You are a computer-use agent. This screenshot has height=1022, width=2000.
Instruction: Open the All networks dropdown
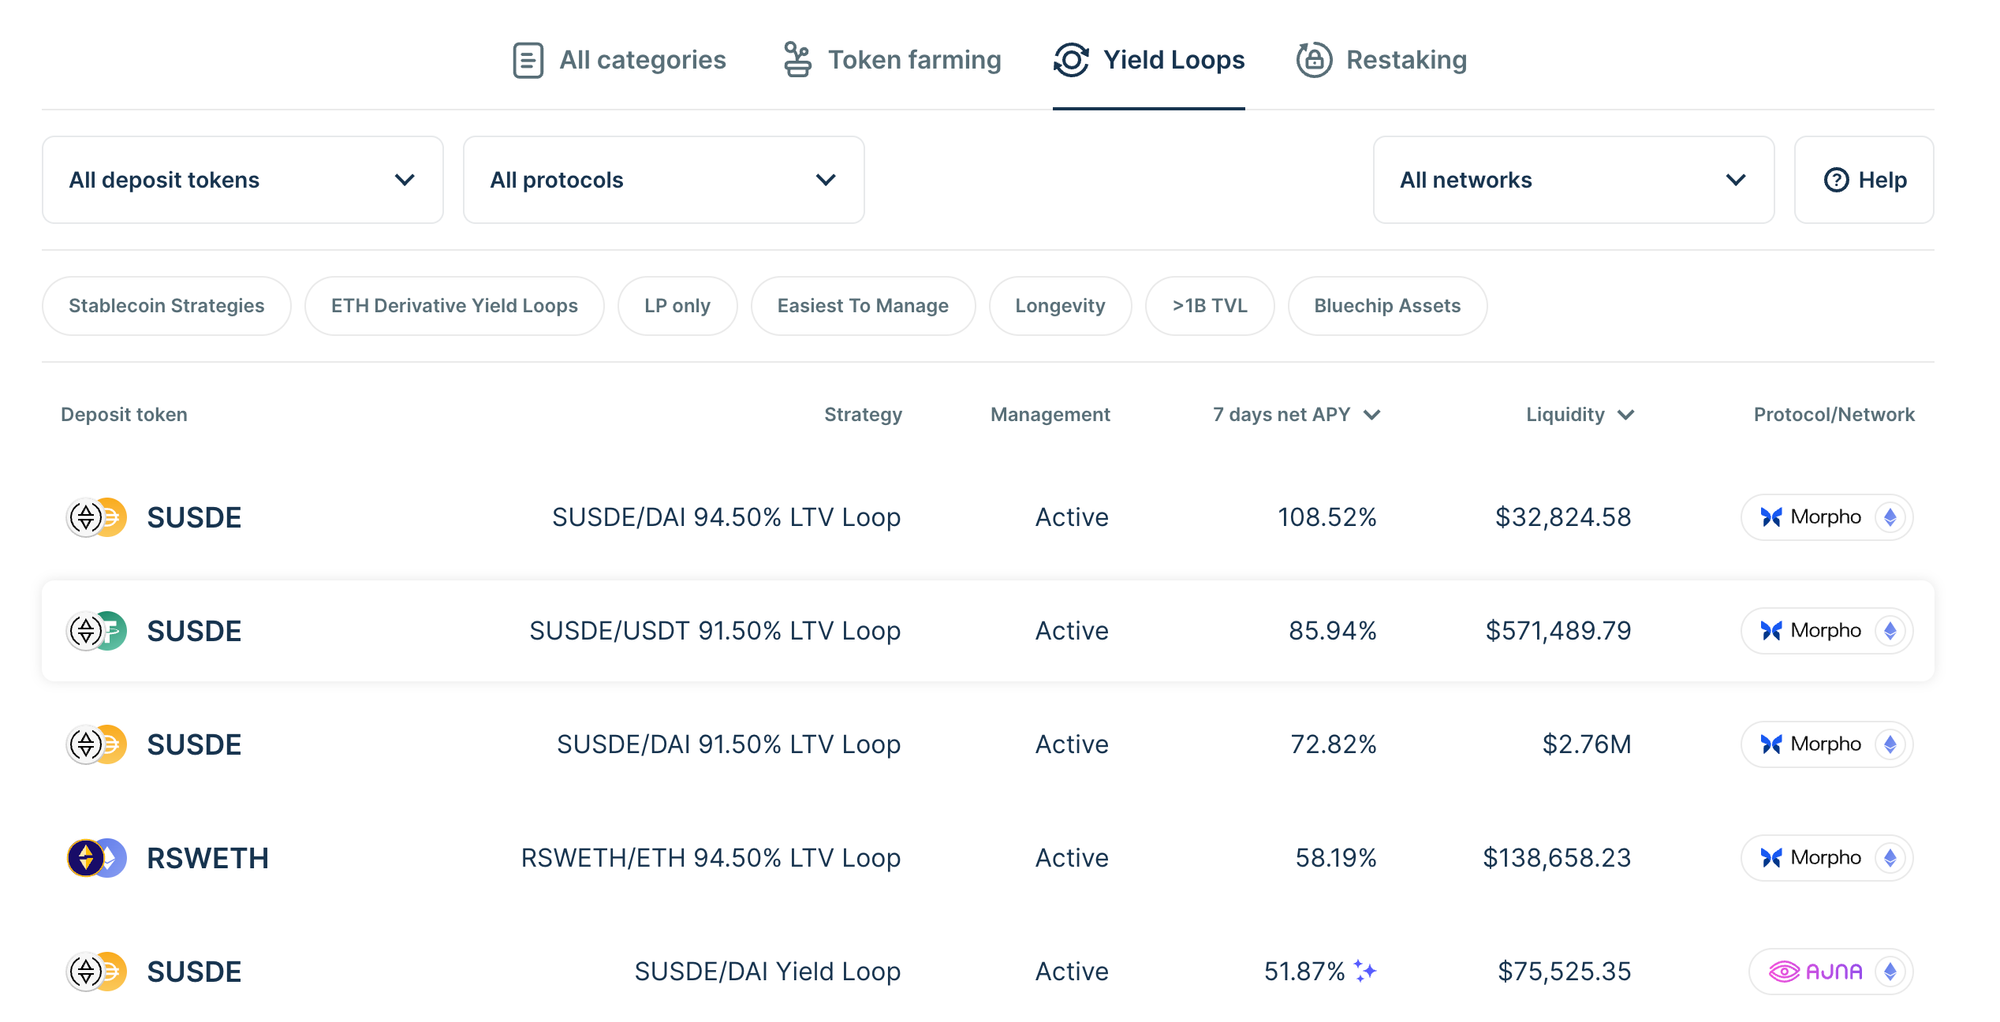1573,180
